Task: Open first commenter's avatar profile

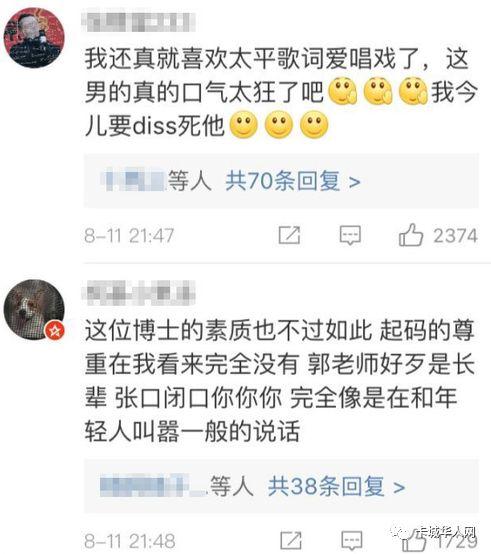Action: 34,37
